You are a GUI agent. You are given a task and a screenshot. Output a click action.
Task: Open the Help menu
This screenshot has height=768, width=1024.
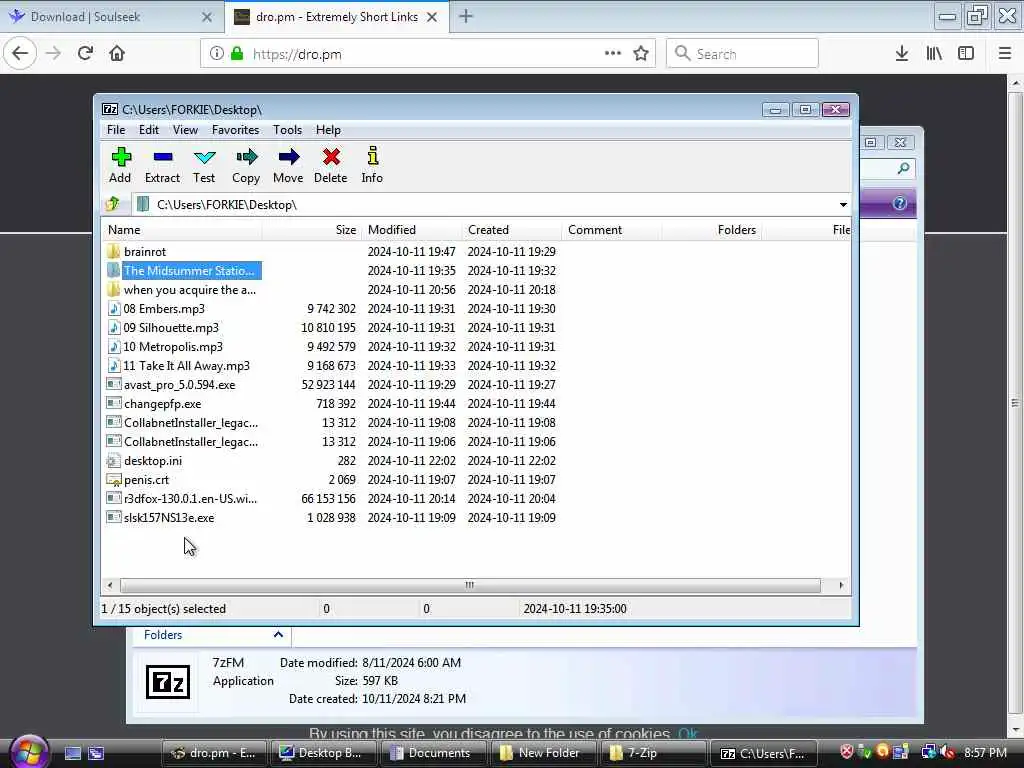(328, 130)
